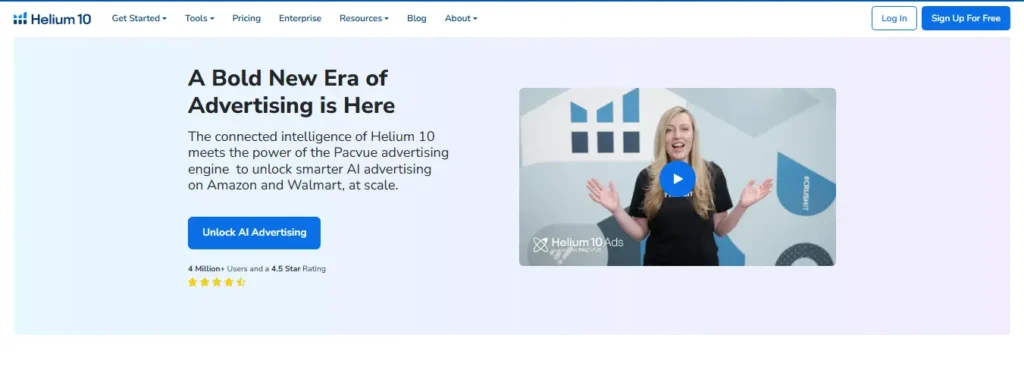Screen dimensions: 1024x388
Task: Expand the Resources dropdown menu
Action: point(364,18)
